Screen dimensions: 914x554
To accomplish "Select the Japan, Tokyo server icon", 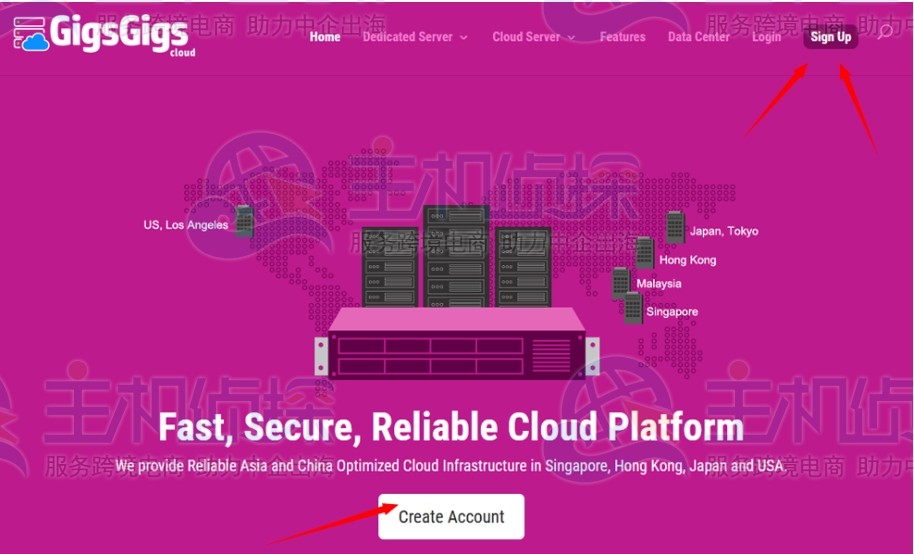I will click(675, 227).
